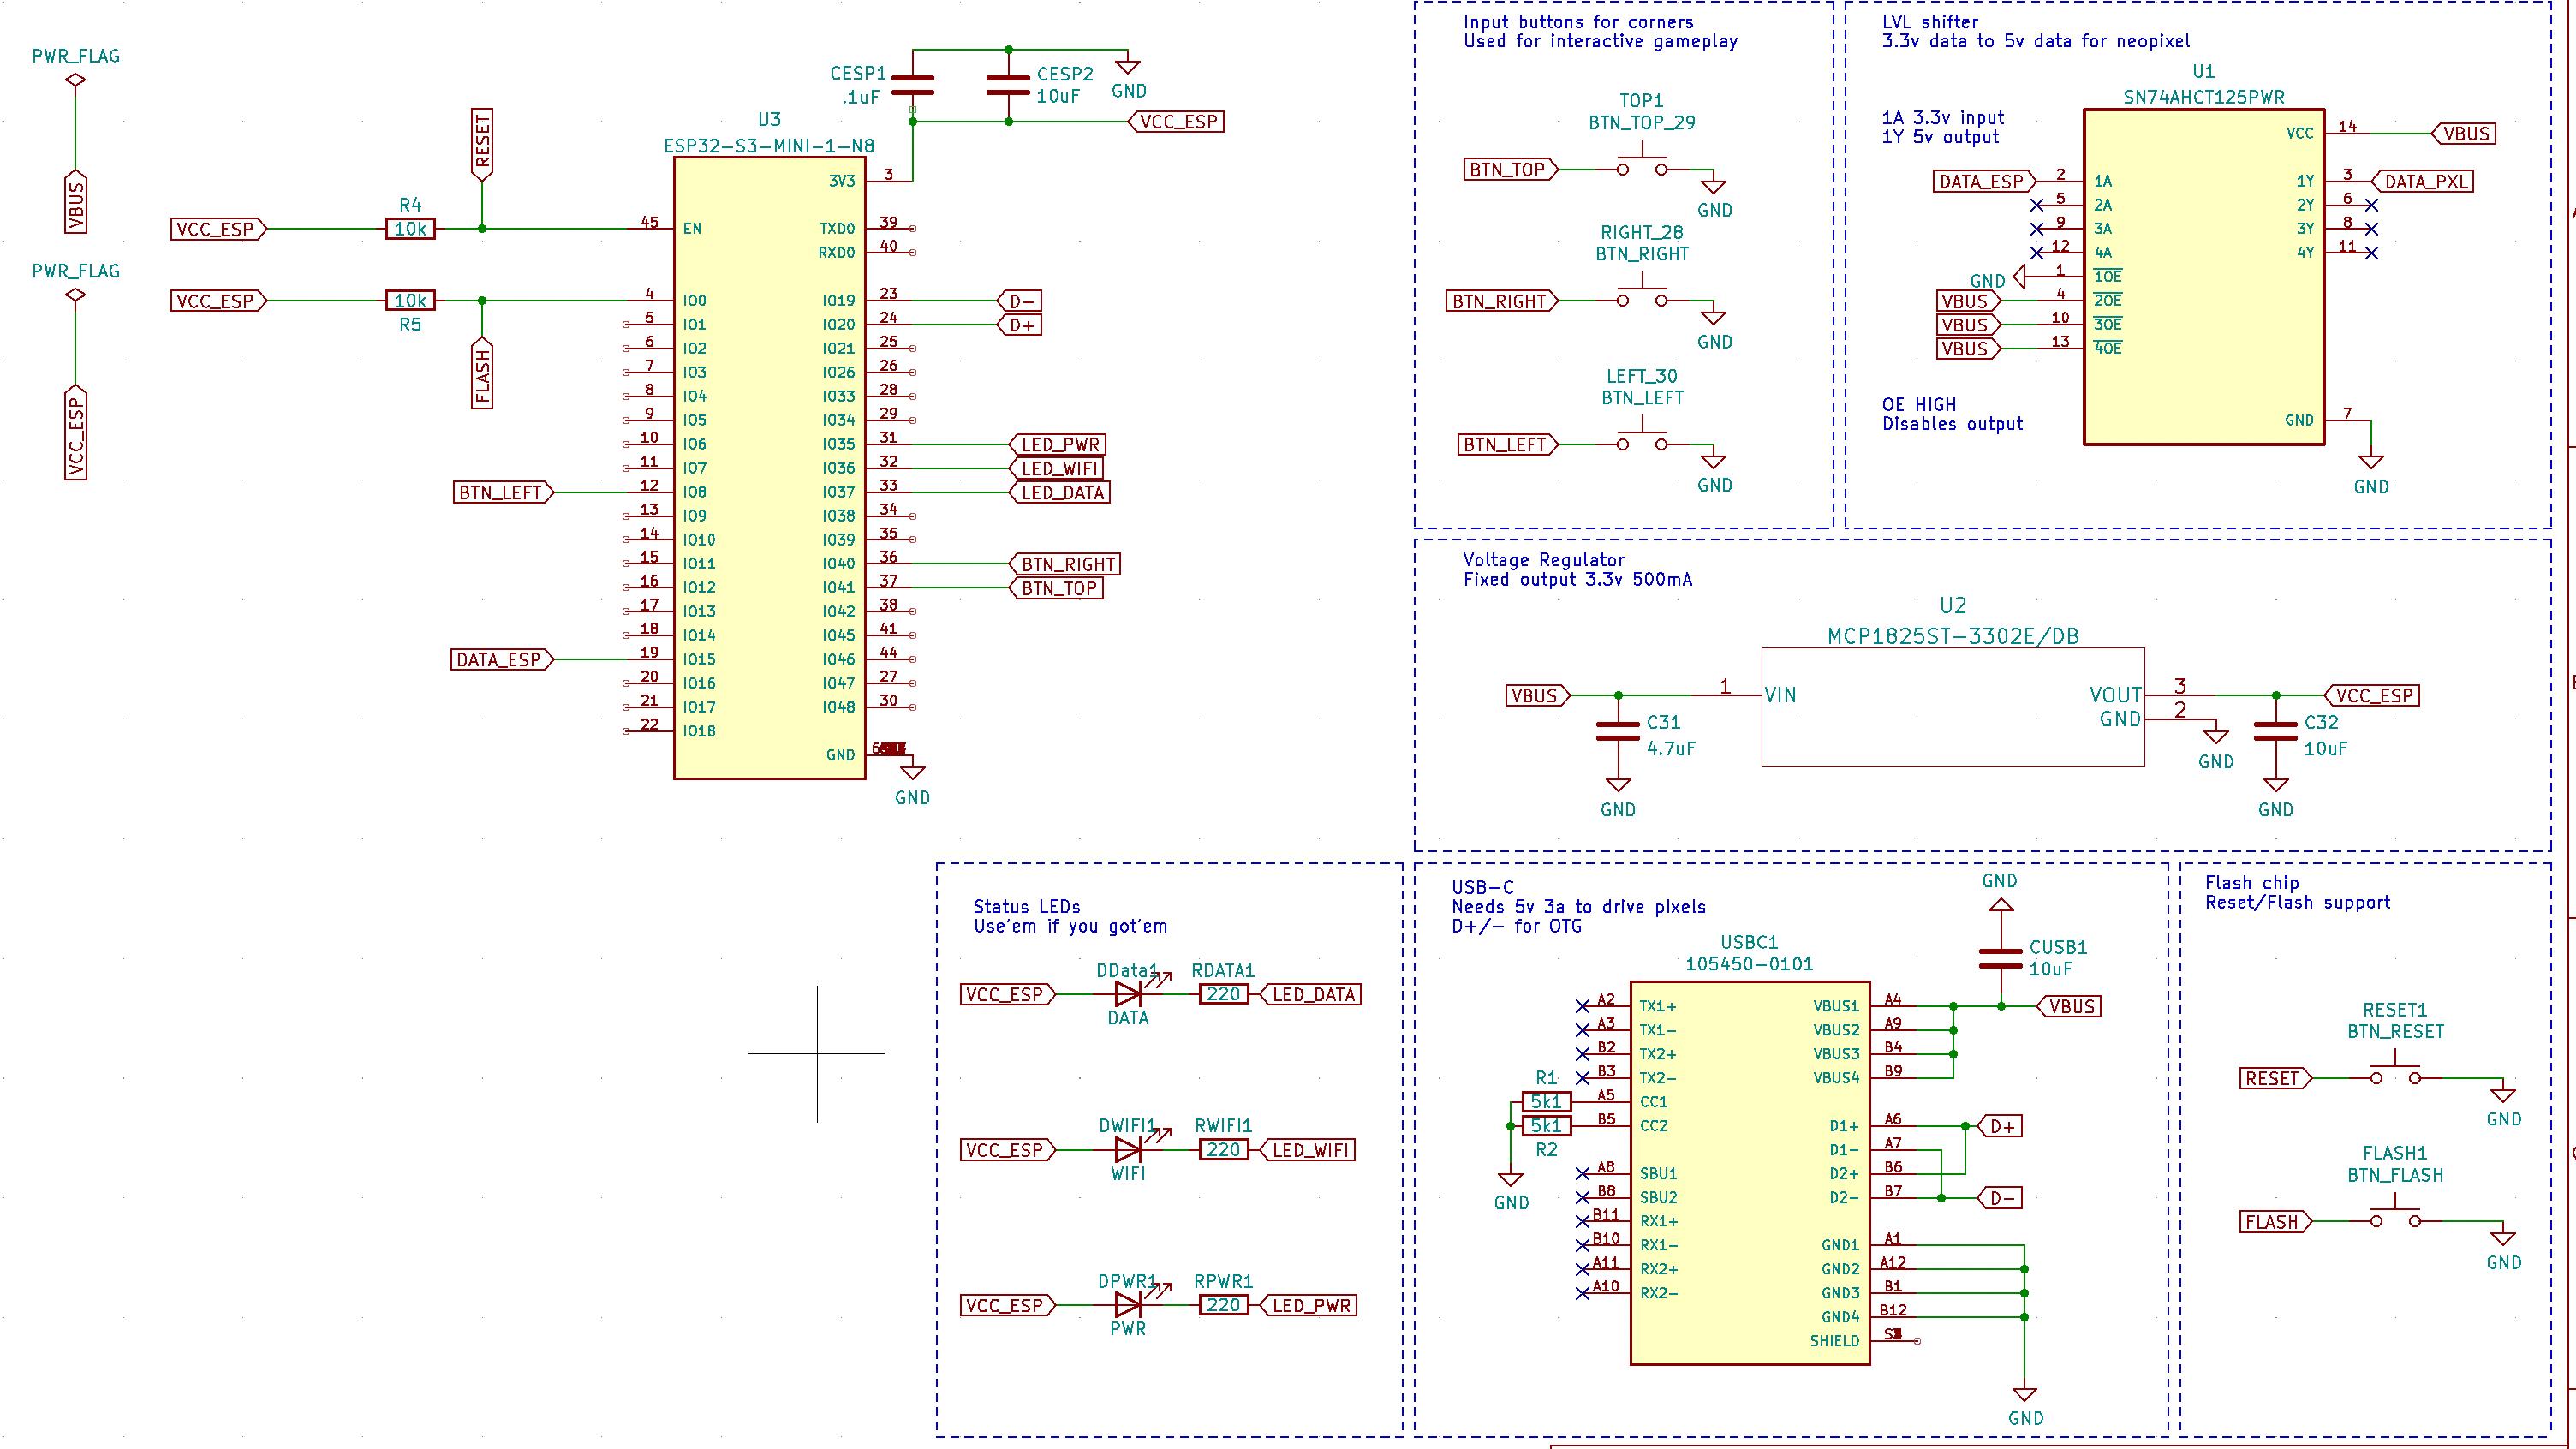Screen dimensions: 2576x1449
Task: Select the VCC_ESP label next to CESP2
Action: 1177,121
